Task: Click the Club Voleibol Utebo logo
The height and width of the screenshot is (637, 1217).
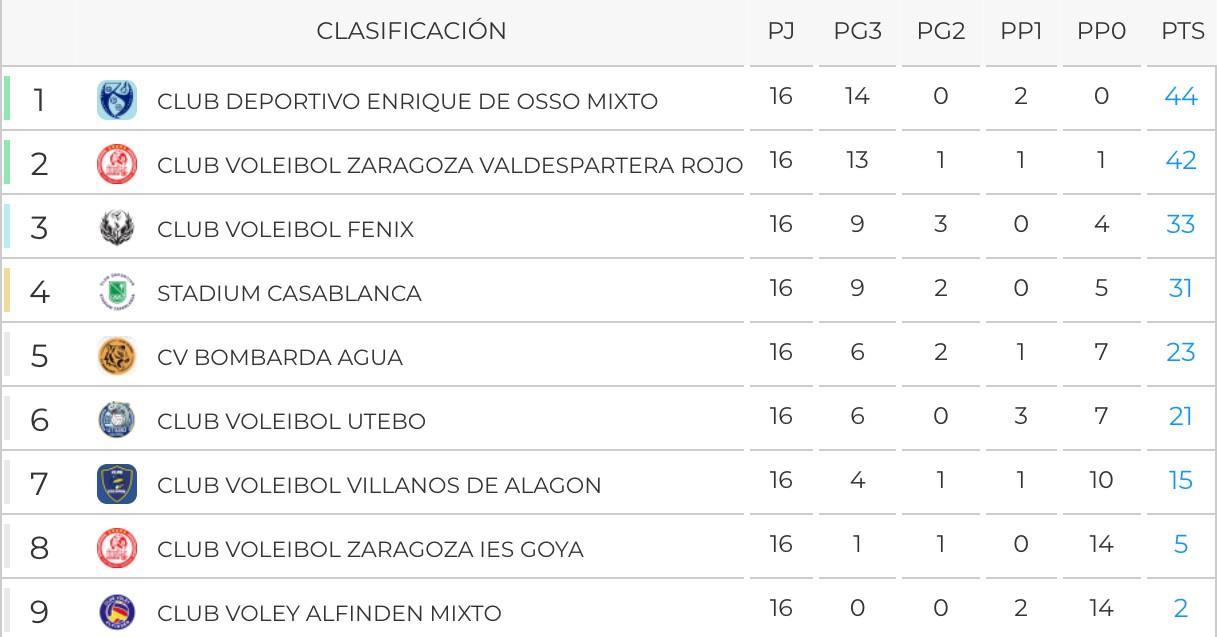Action: tap(117, 421)
